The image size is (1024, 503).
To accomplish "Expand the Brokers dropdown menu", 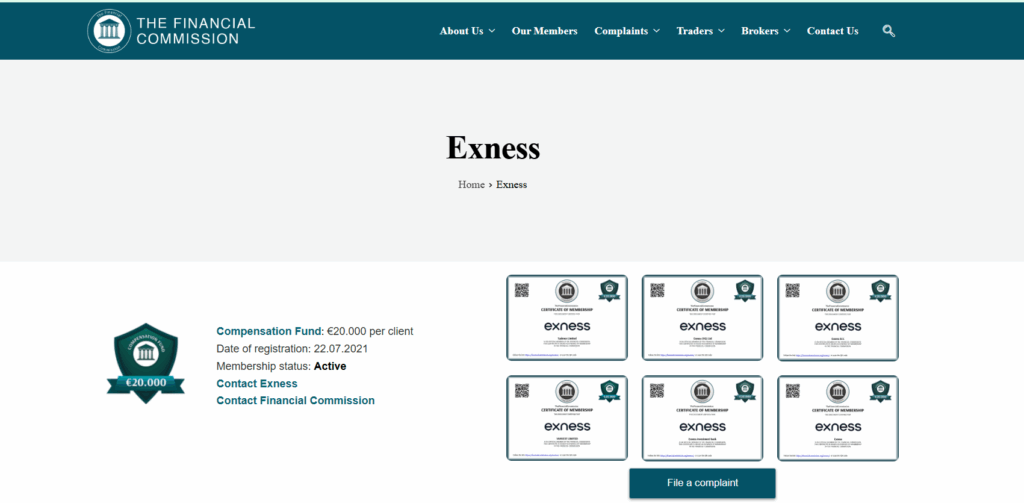I will pos(765,31).
